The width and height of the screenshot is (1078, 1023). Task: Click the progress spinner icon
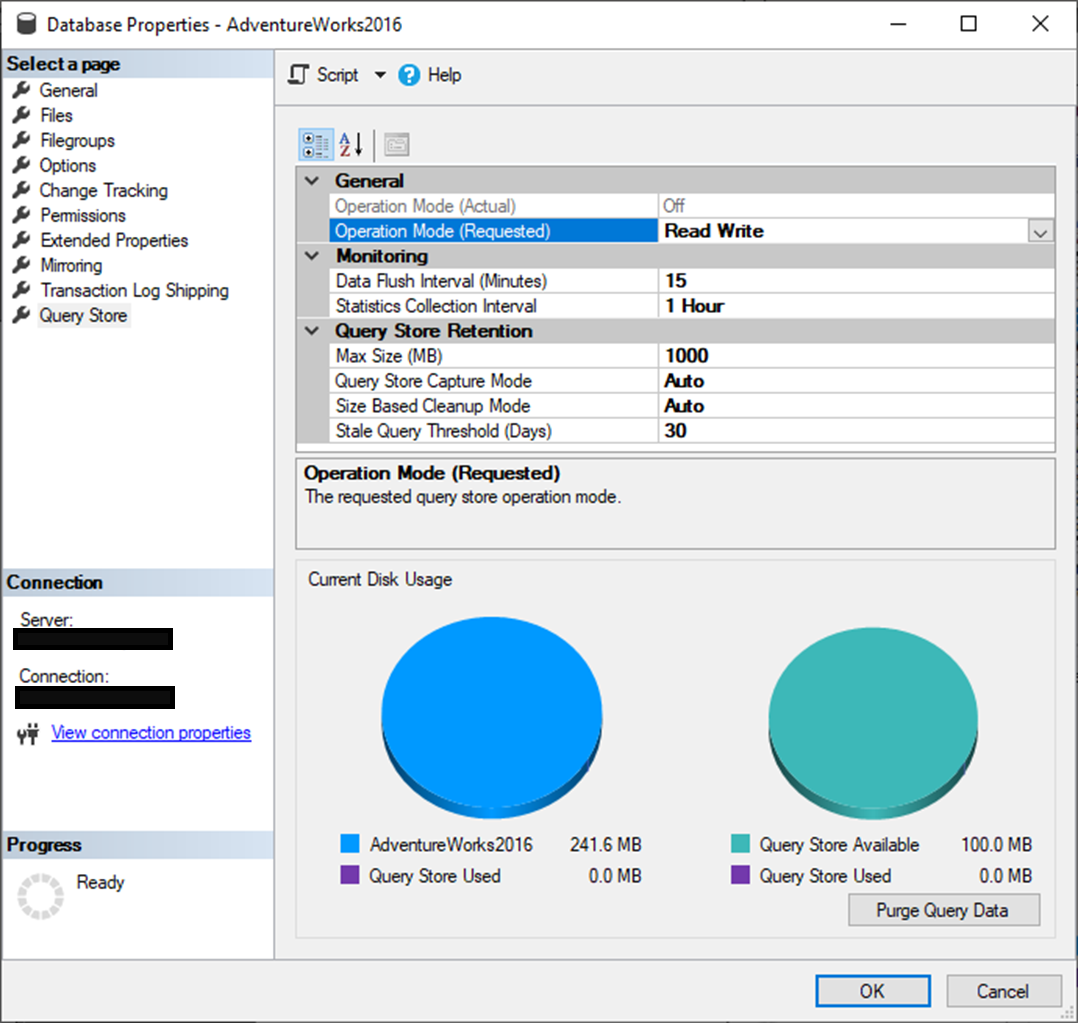[40, 896]
